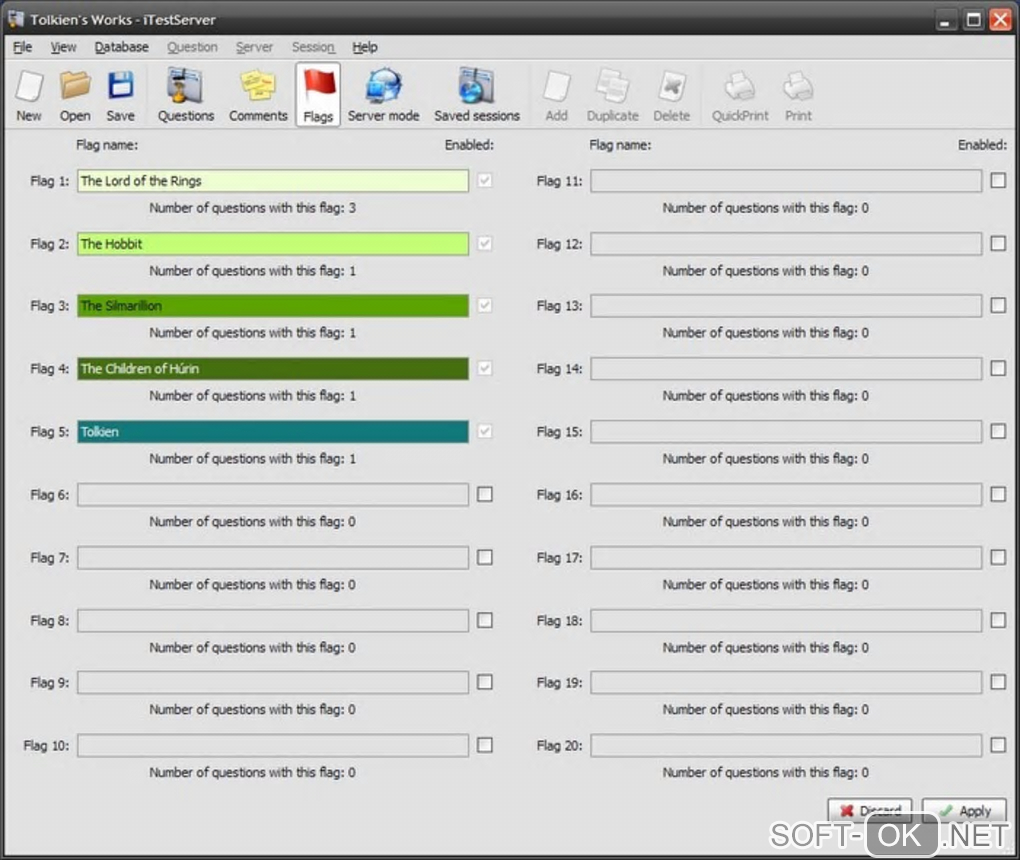Click the empty Flag 9 name field
The width and height of the screenshot is (1020, 860).
tap(273, 682)
